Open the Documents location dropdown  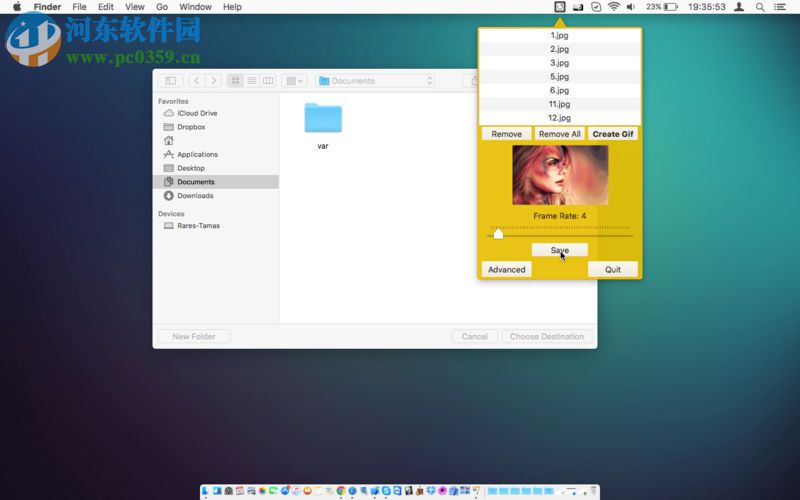pyautogui.click(x=375, y=81)
